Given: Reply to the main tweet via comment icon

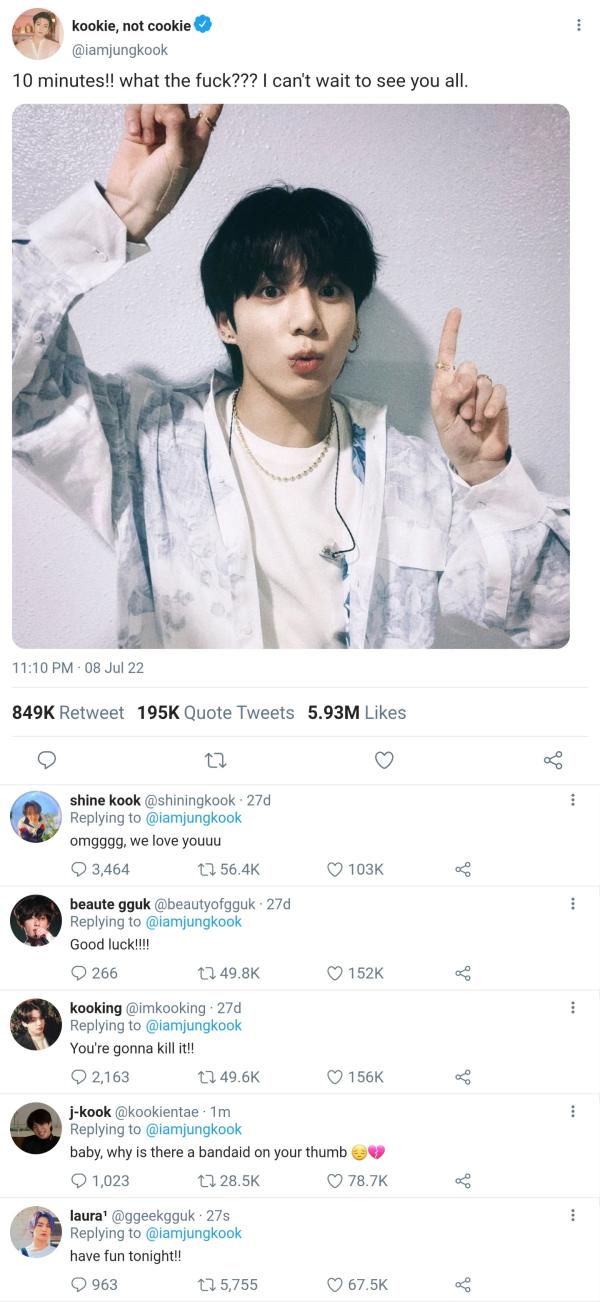Looking at the screenshot, I should click(x=46, y=761).
